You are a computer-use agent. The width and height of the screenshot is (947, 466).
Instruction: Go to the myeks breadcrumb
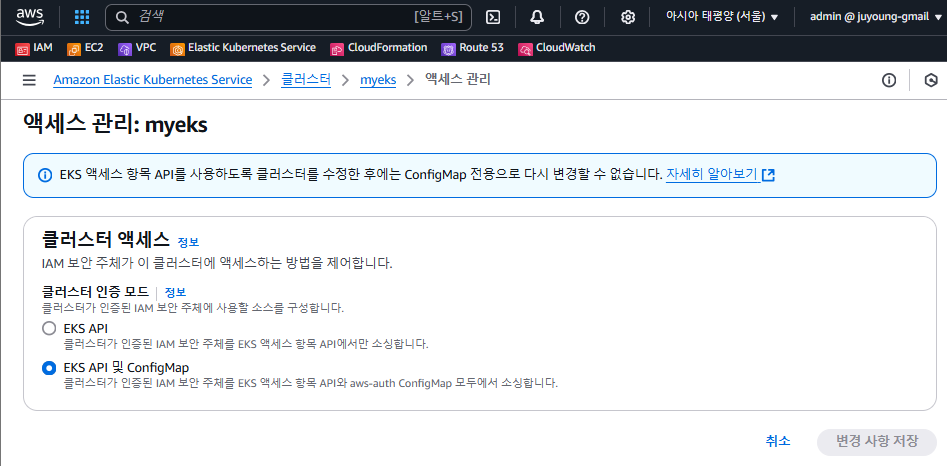click(378, 80)
